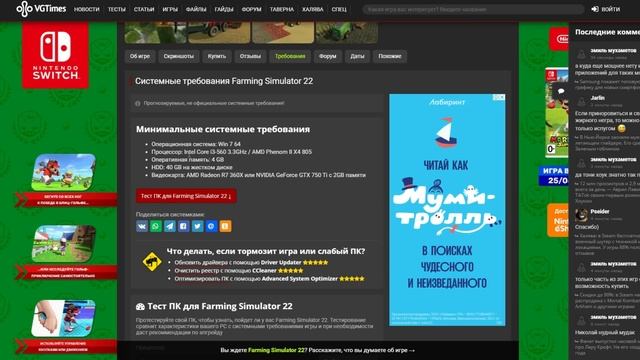
Task: Open the VGTimes logo home link
Action: pos(41,9)
